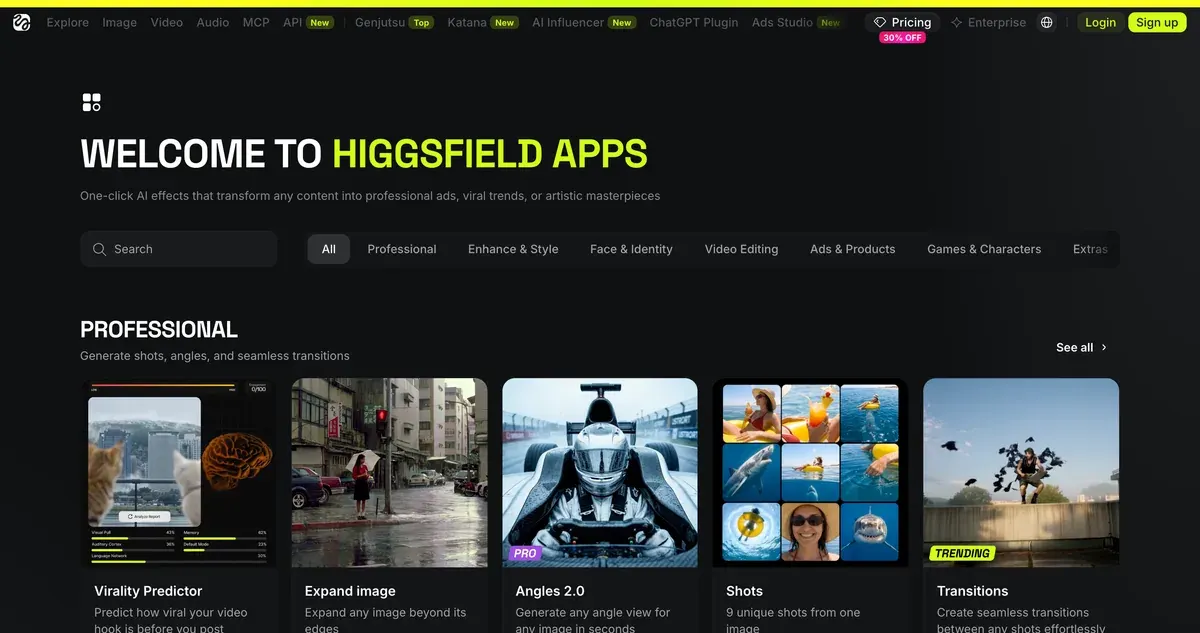Screen dimensions: 1200x633
Task: Click the New badge next to AI Influencer
Action: click(622, 22)
